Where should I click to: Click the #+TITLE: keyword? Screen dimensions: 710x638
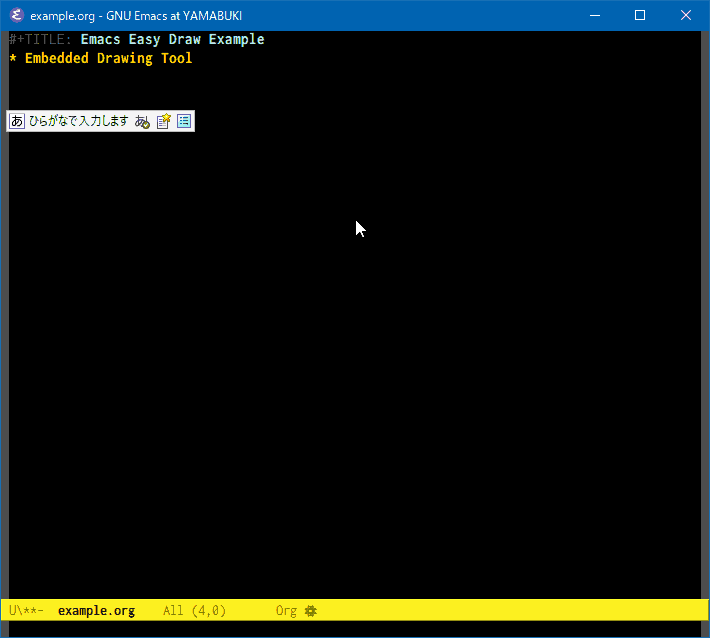tap(40, 39)
